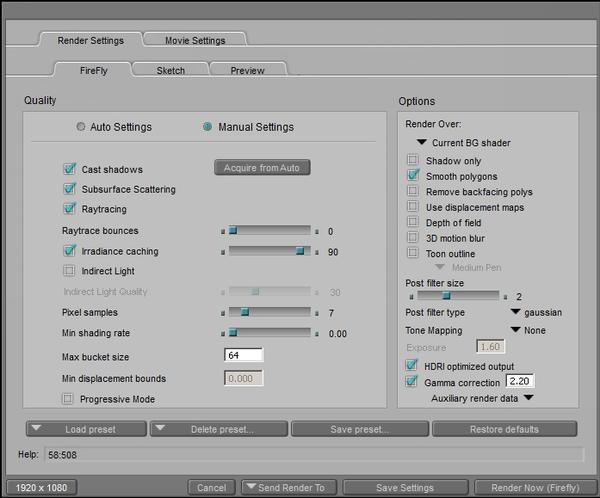Click the Acquire from Auto button
Image resolution: width=600 pixels, height=498 pixels.
pos(262,168)
